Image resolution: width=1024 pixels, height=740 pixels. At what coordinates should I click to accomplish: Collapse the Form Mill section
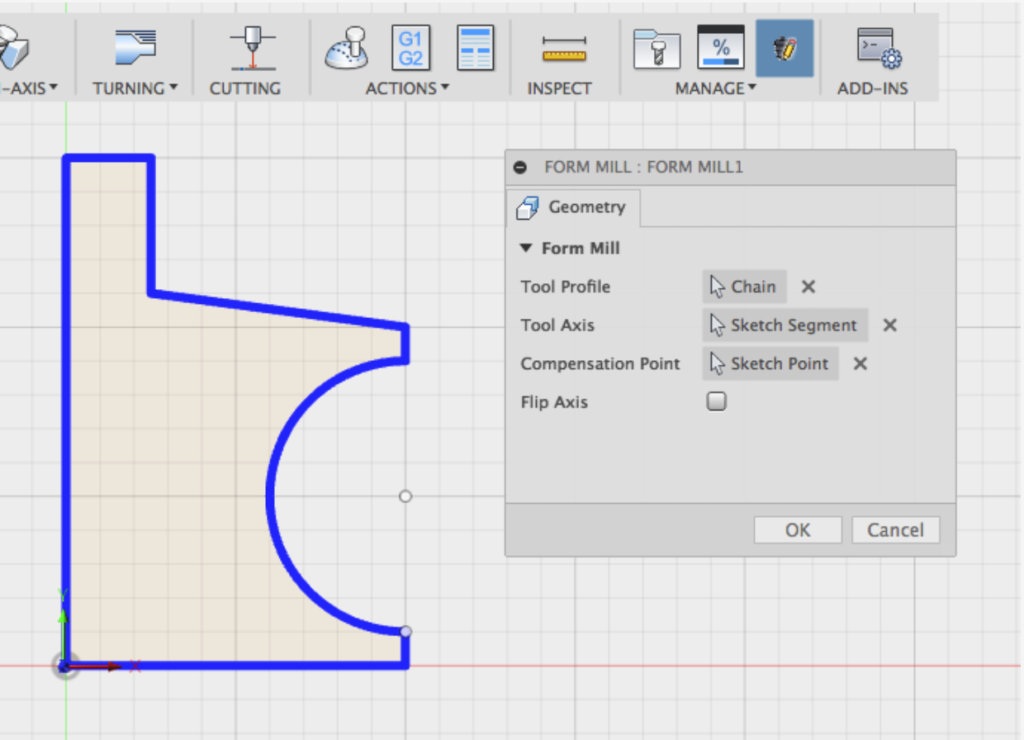[526, 249]
